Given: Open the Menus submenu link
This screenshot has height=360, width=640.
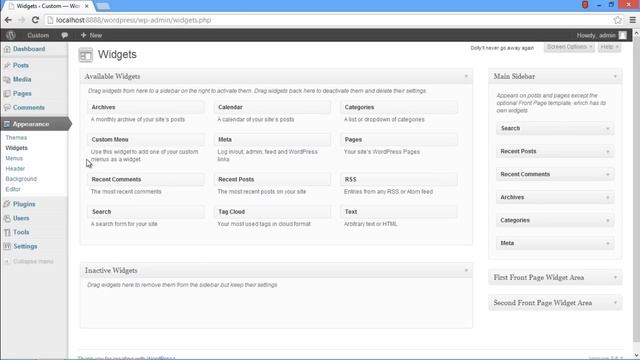Looking at the screenshot, I should tap(14, 158).
